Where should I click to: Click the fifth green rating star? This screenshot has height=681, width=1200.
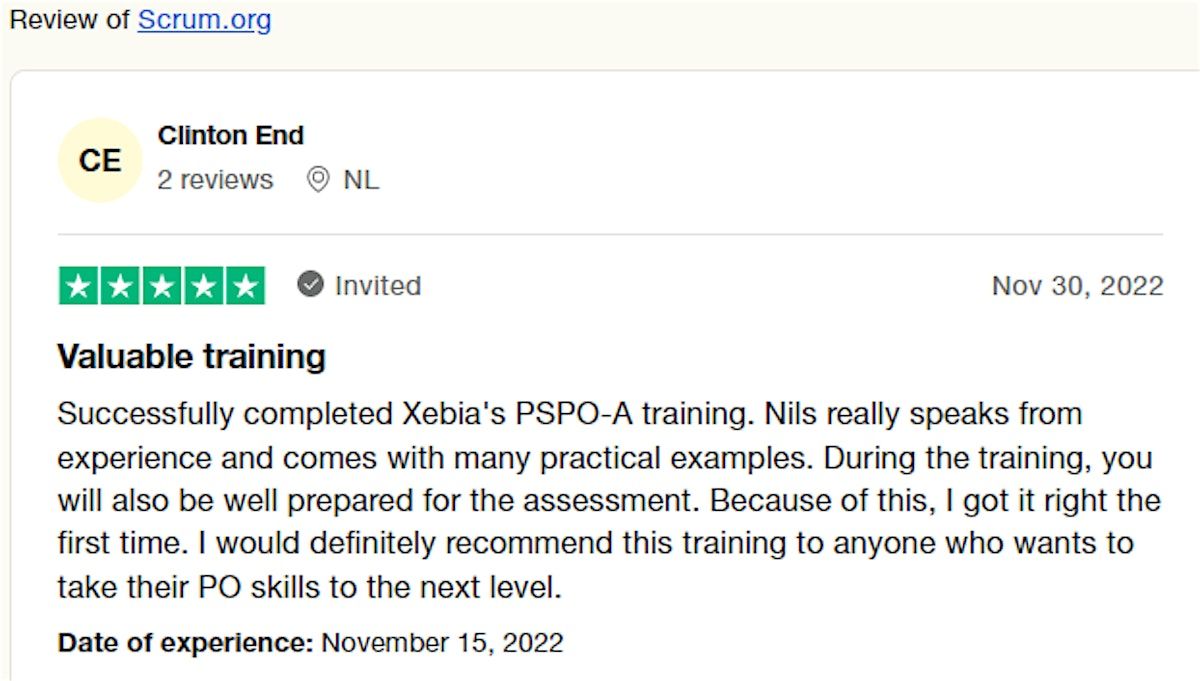(x=245, y=286)
